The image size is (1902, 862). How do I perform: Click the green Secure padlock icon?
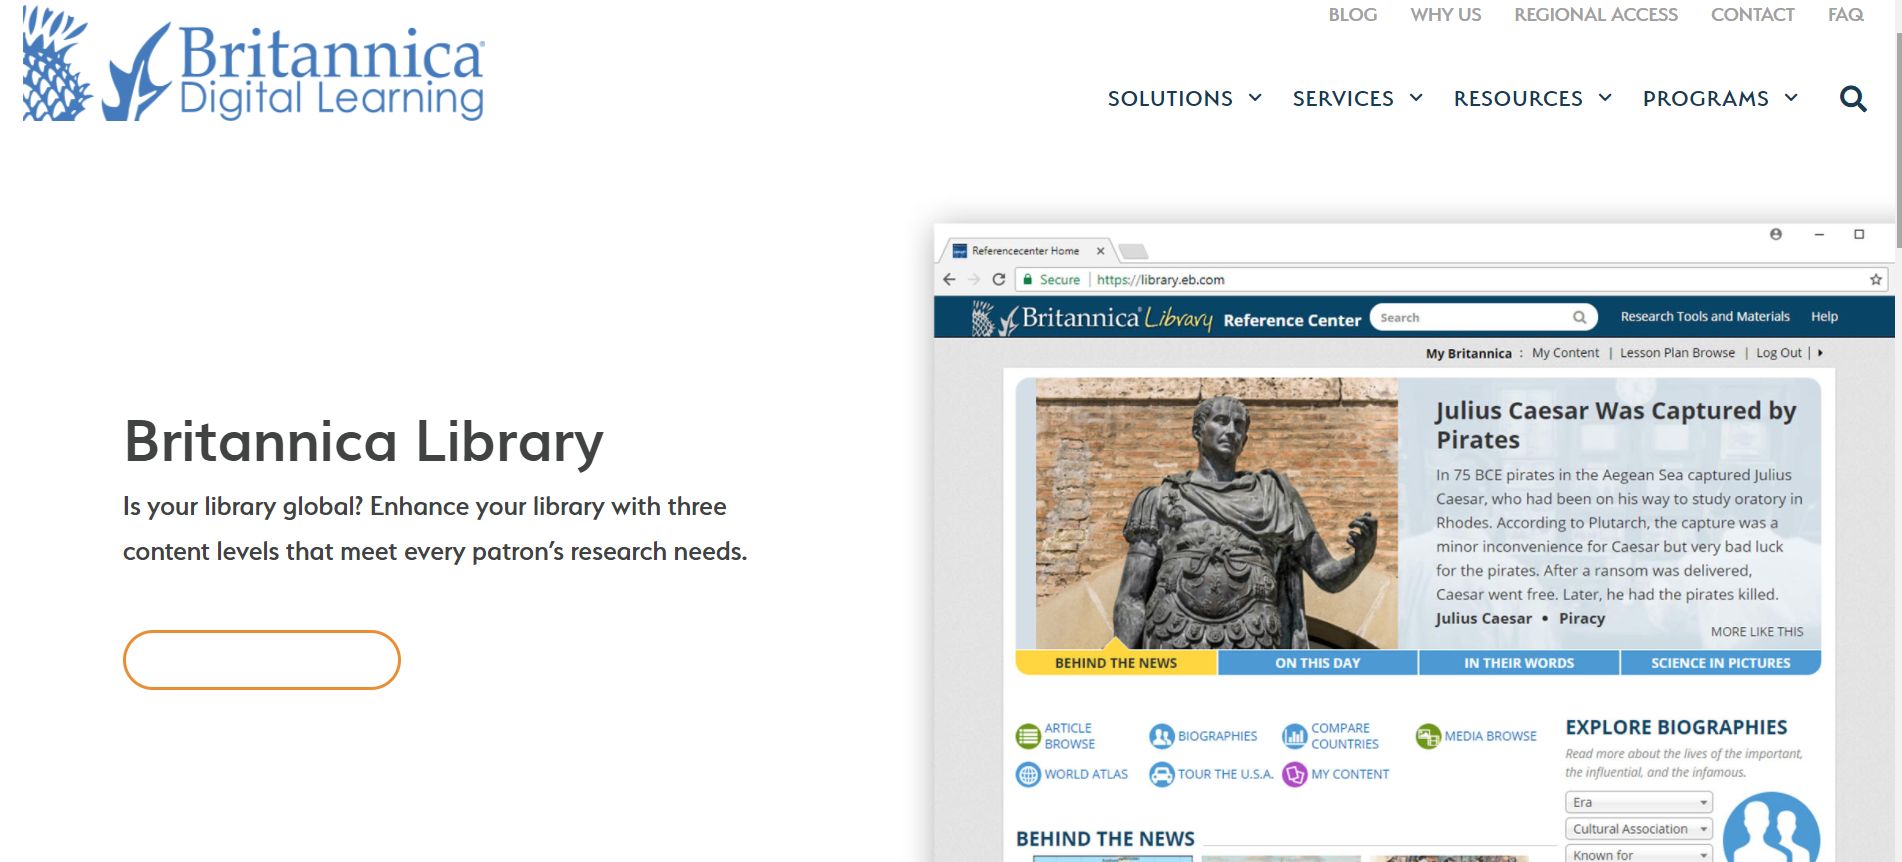point(1027,280)
